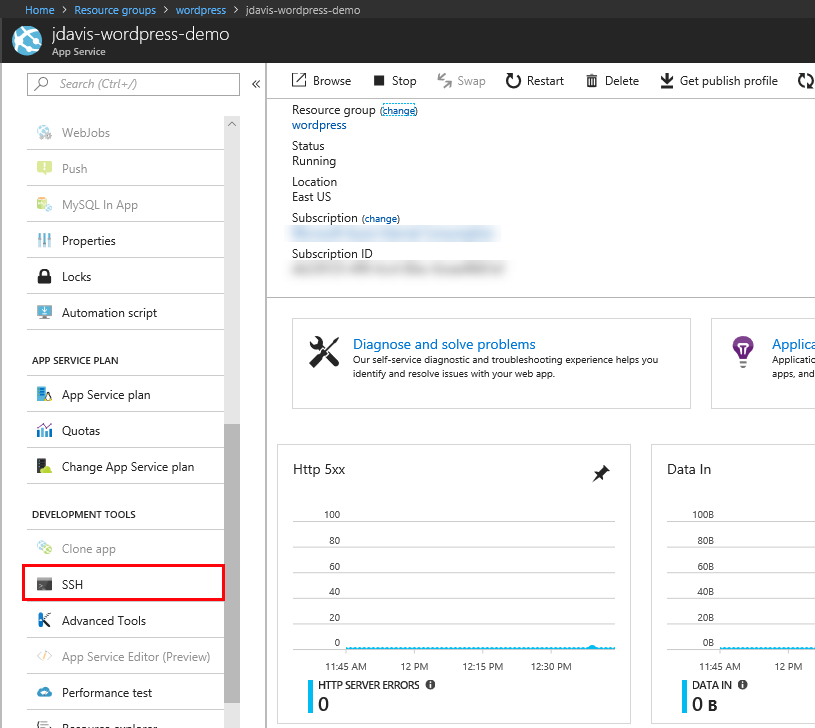Click the Performance test cloud icon

[44, 692]
